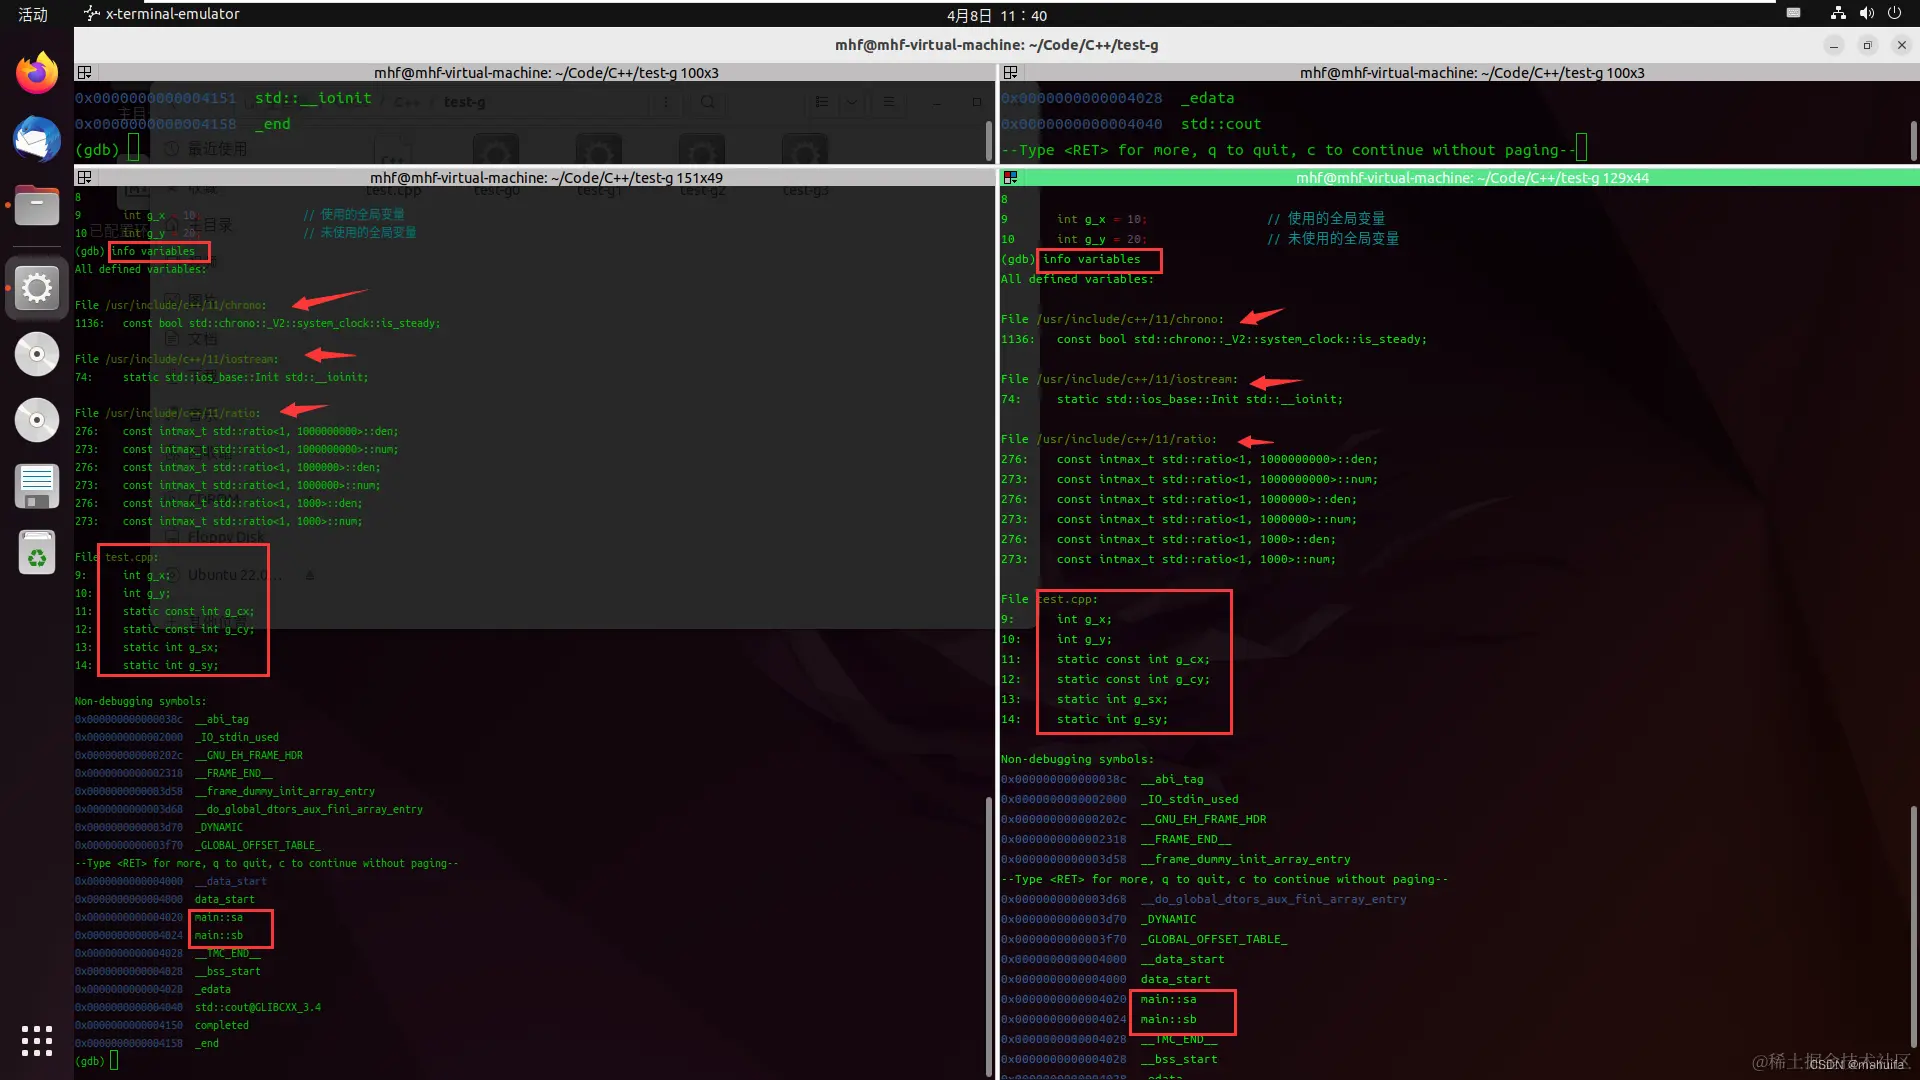Open the power menu icon
Screen dimensions: 1920x1080
1894,14
